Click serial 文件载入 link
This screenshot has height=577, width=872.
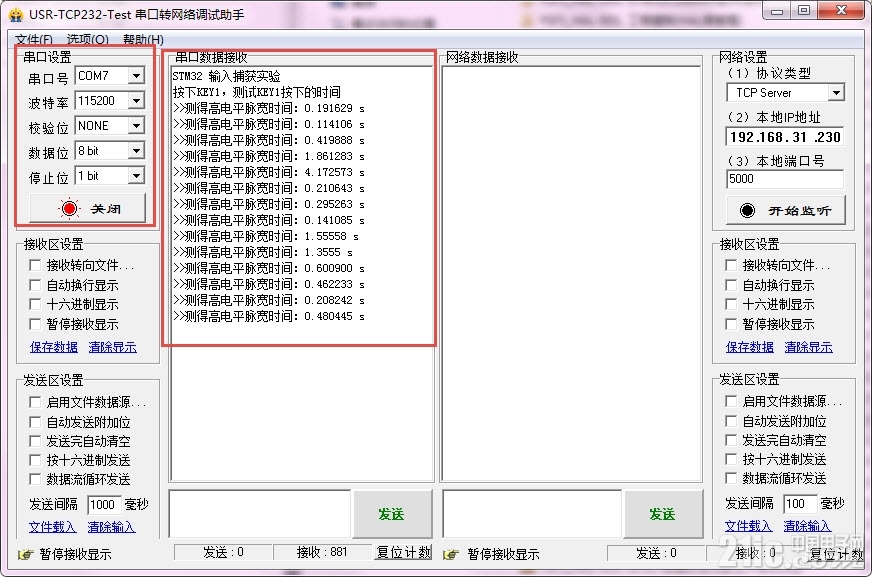(x=52, y=526)
